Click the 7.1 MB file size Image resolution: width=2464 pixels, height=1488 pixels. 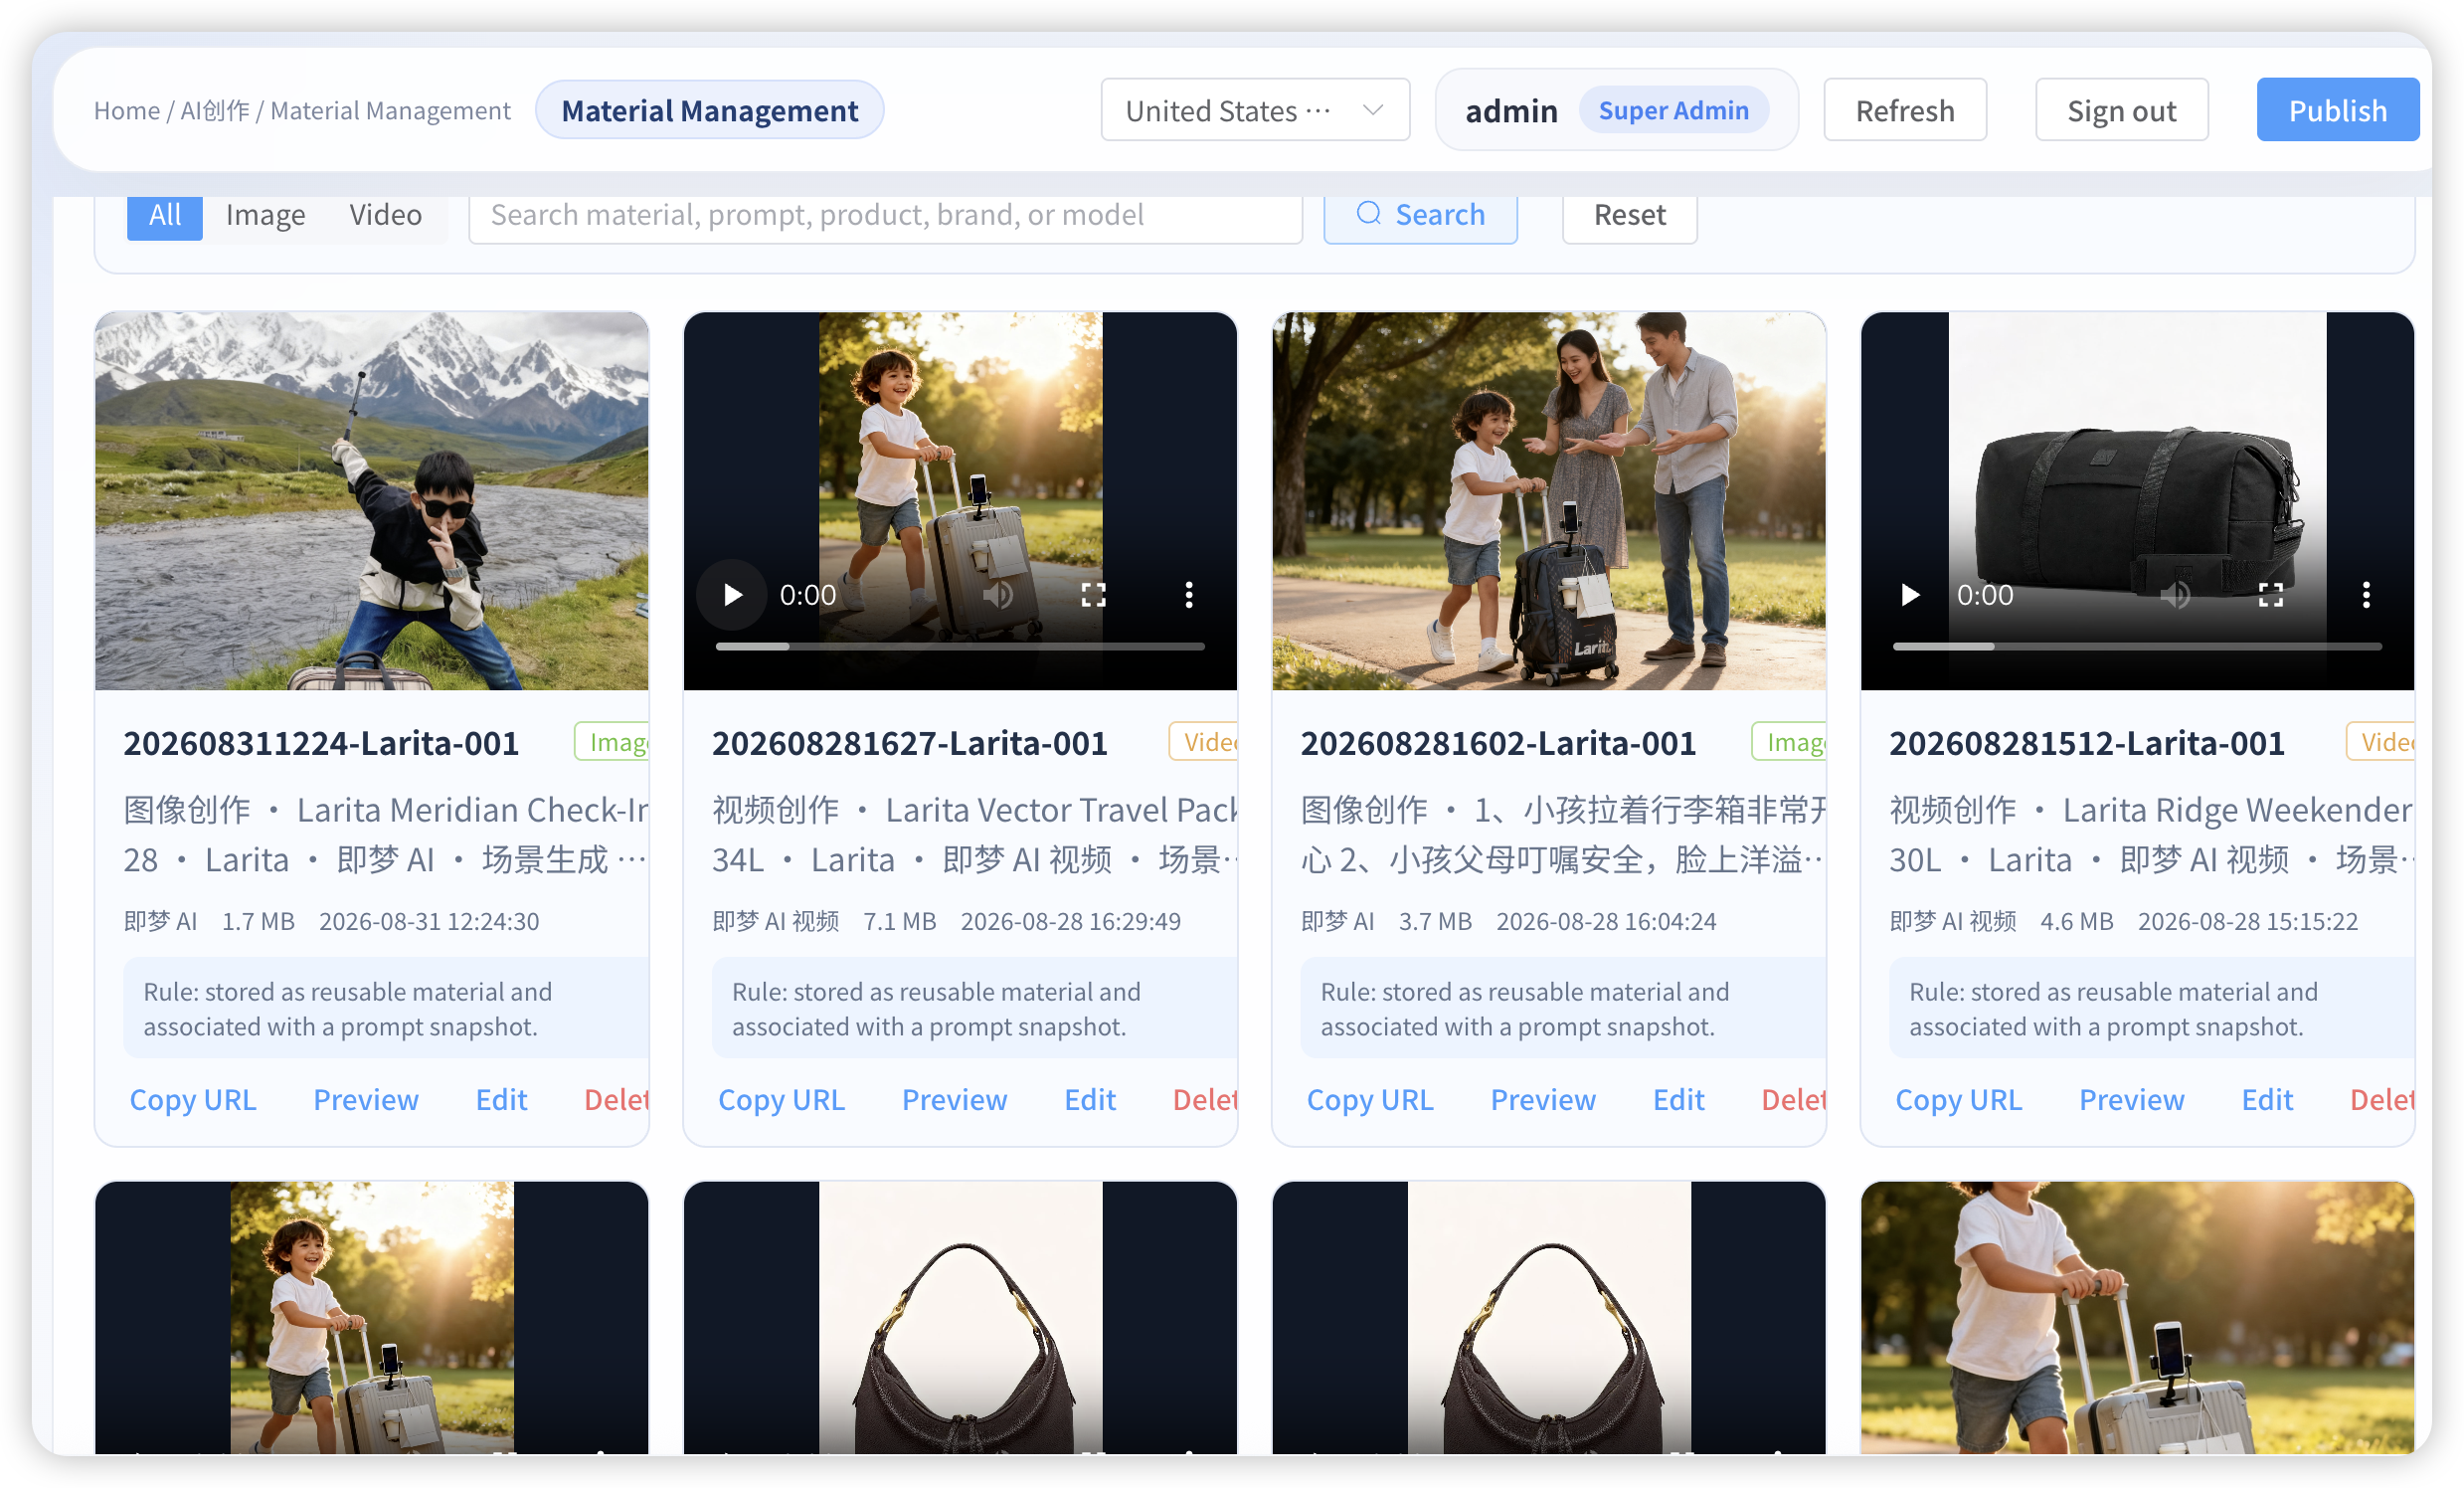point(900,921)
